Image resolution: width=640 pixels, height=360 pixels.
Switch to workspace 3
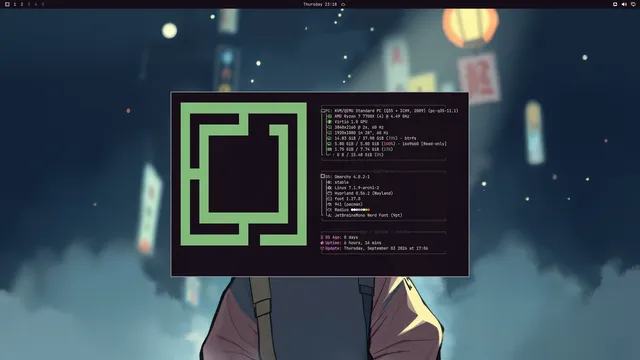coord(29,4)
